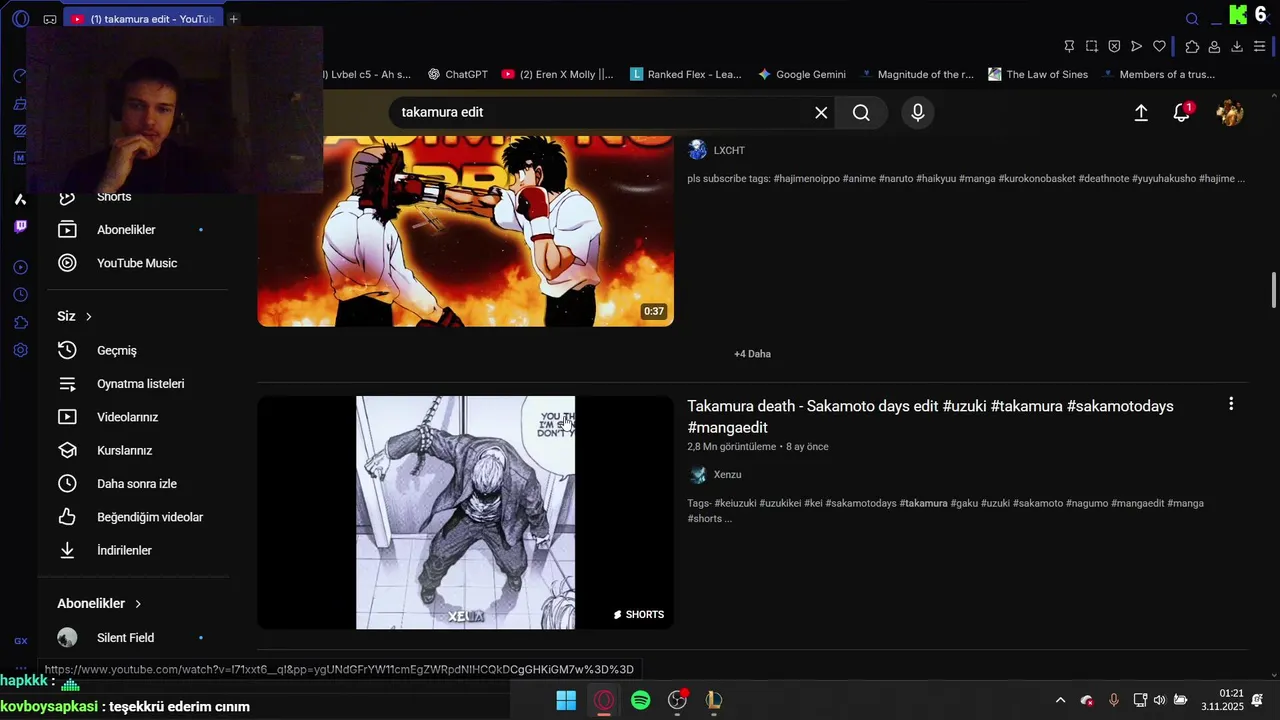Image resolution: width=1280 pixels, height=720 pixels.
Task: Open 'The Law of Sines' bookmark
Action: 1037,74
